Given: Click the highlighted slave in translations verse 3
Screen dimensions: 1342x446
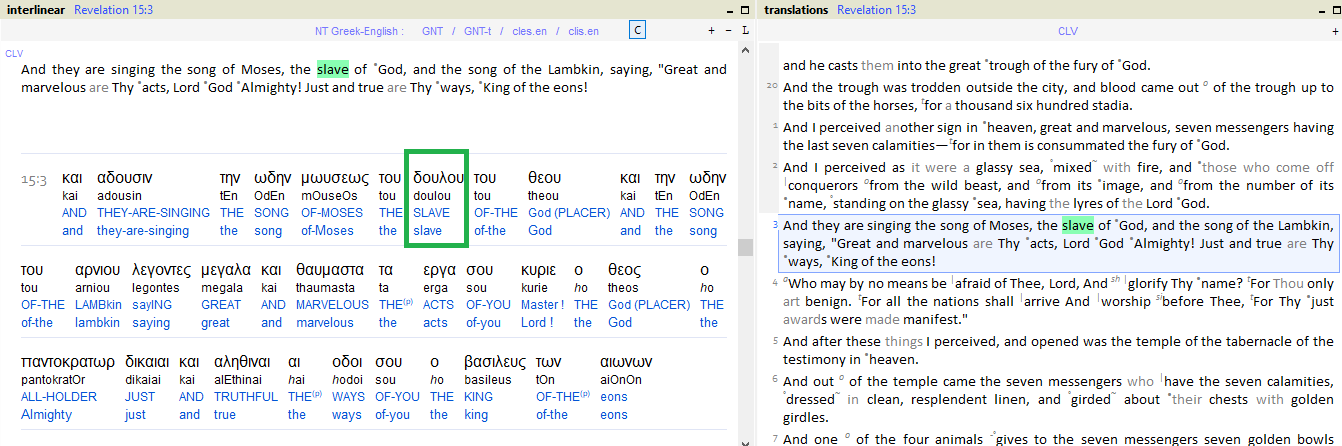Looking at the screenshot, I should [1078, 225].
